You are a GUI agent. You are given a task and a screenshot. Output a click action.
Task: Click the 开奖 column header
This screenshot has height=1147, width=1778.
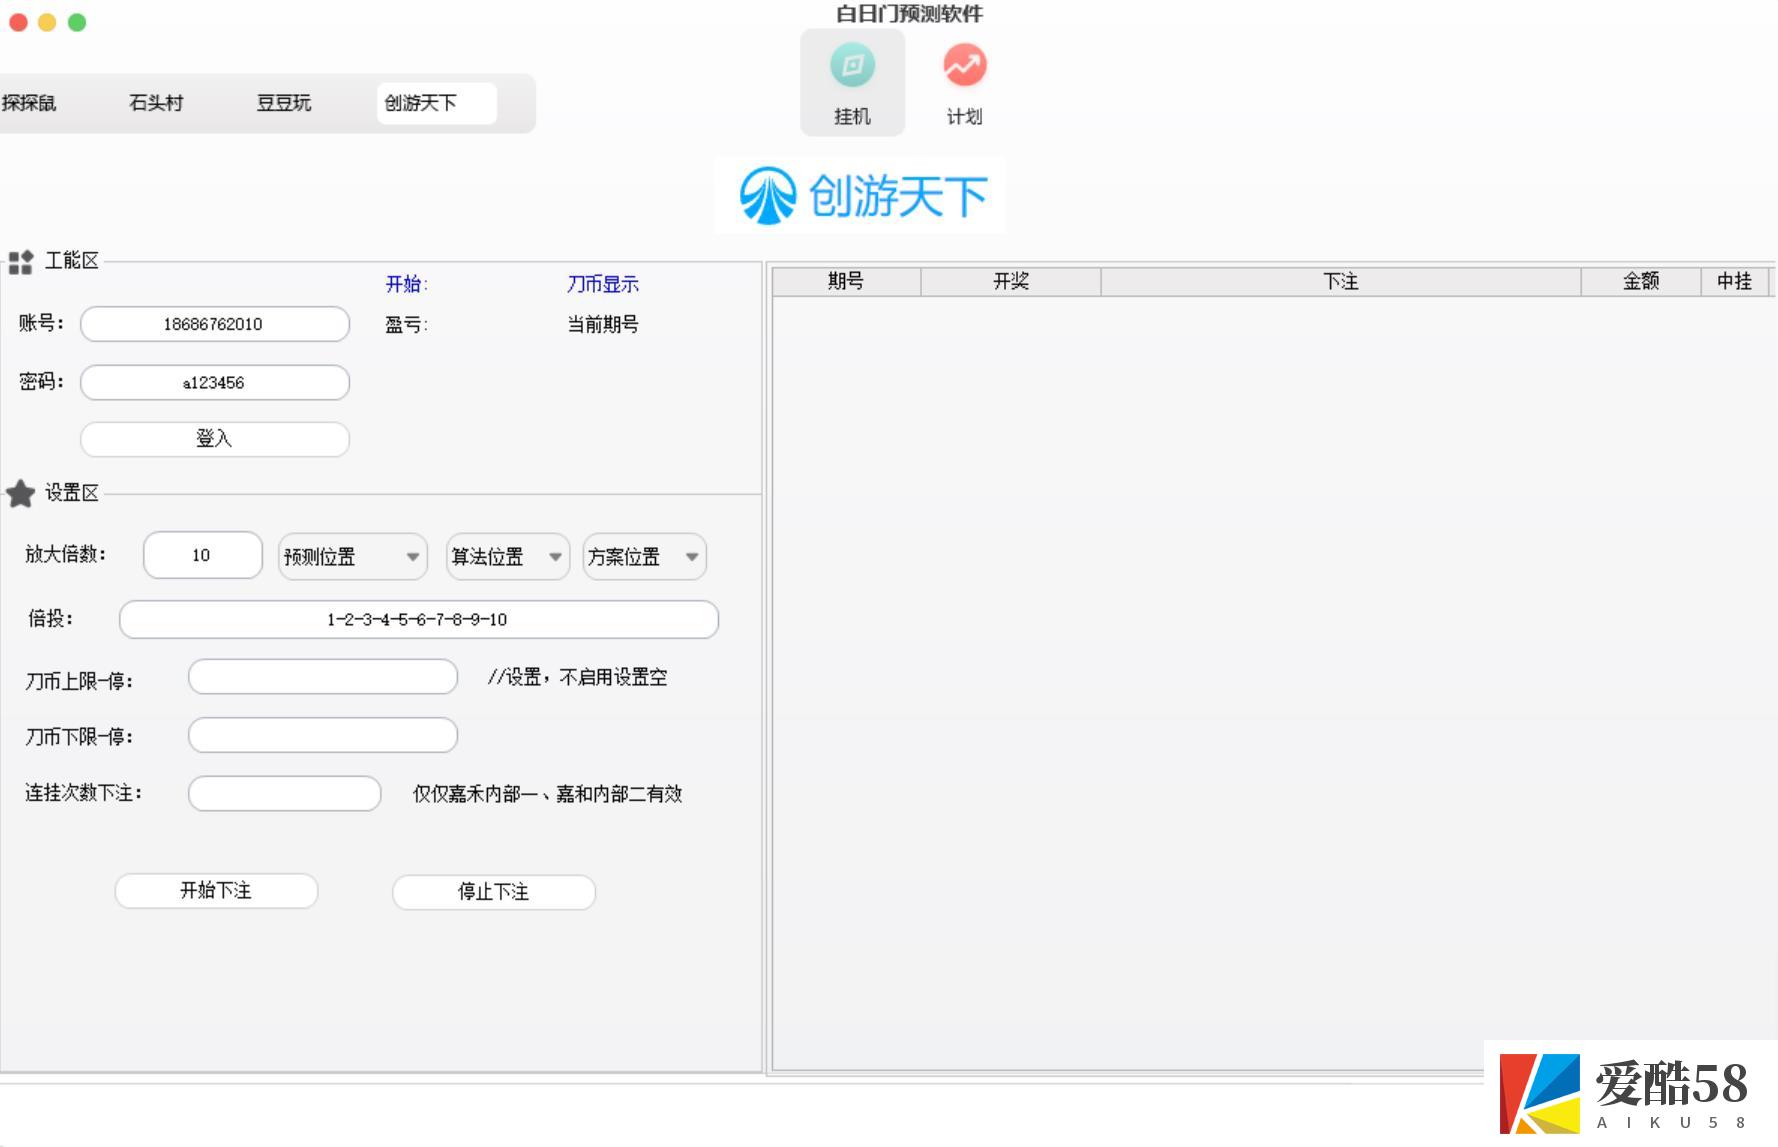1011,282
